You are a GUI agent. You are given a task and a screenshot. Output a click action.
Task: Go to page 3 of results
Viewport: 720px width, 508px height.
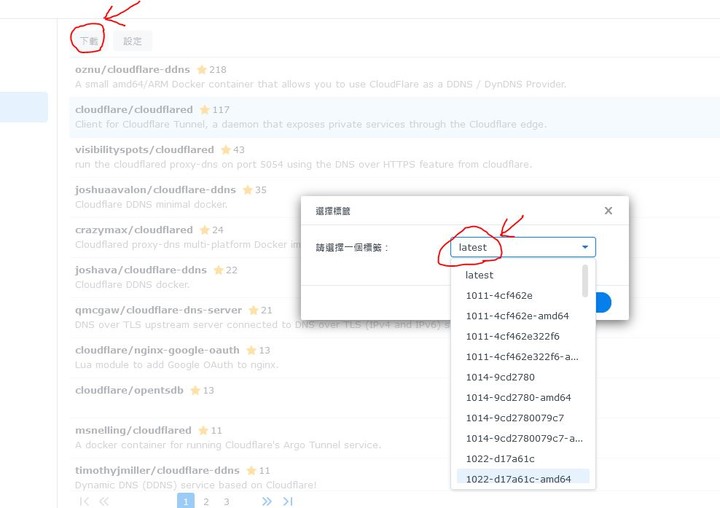[x=226, y=502]
